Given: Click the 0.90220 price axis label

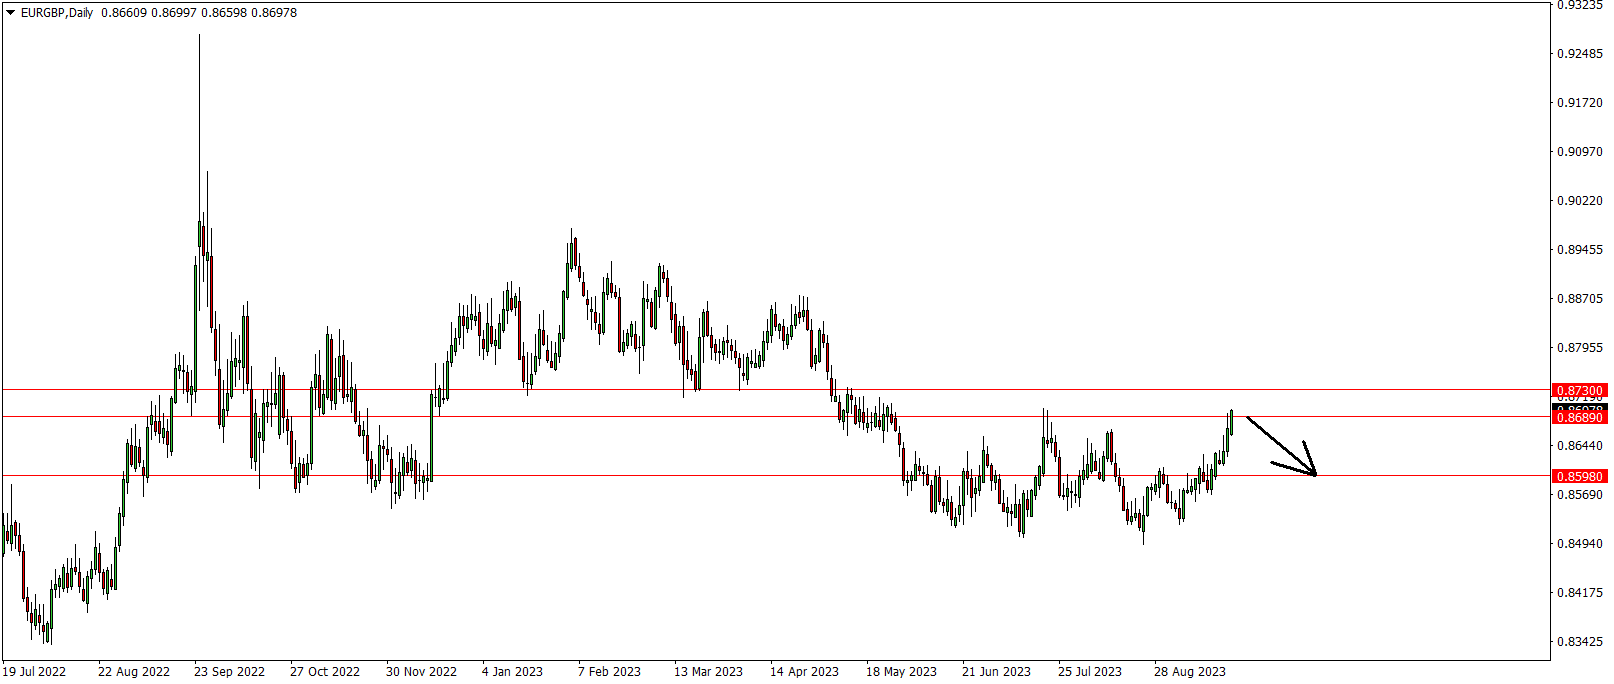Looking at the screenshot, I should pos(1580,200).
